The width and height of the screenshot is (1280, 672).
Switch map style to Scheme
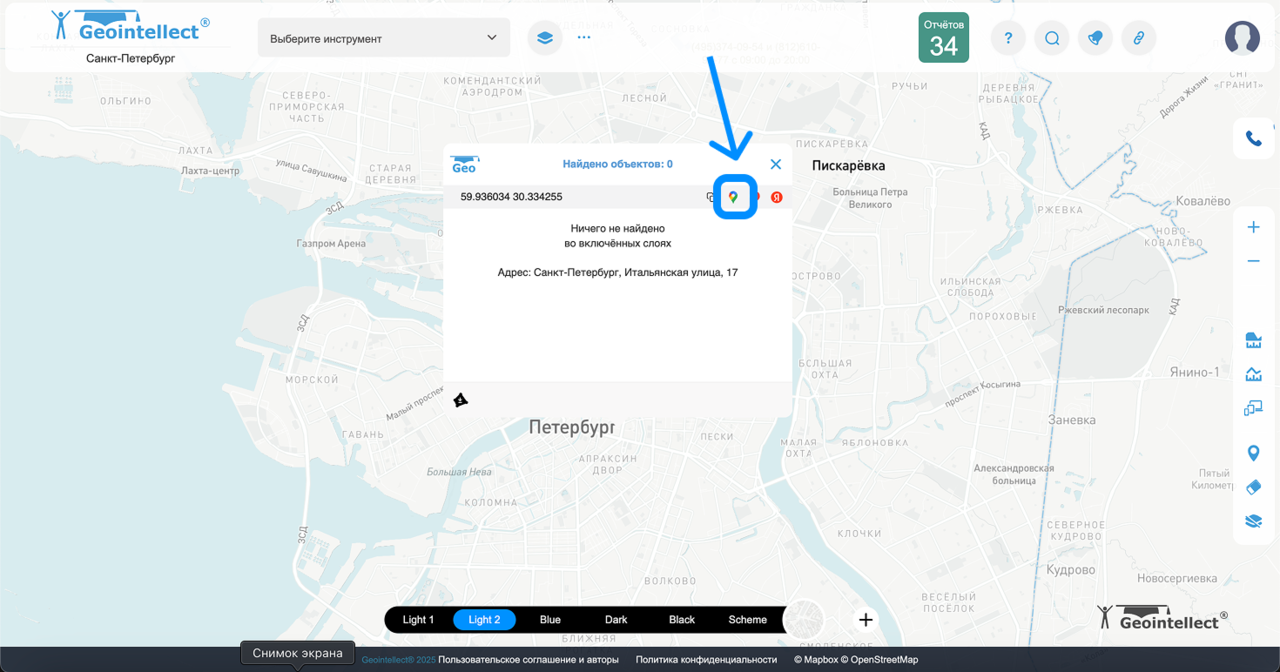pos(747,620)
